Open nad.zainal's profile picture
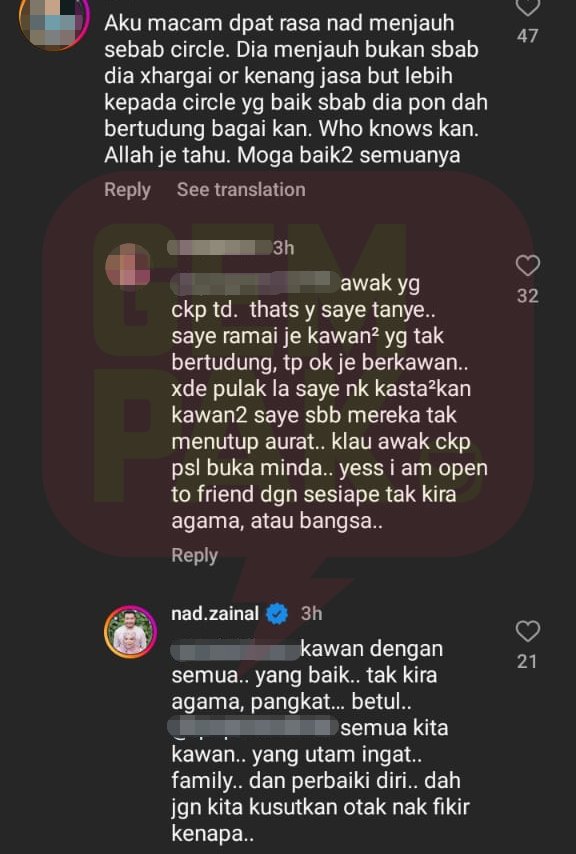Image resolution: width=576 pixels, height=854 pixels. 131,632
